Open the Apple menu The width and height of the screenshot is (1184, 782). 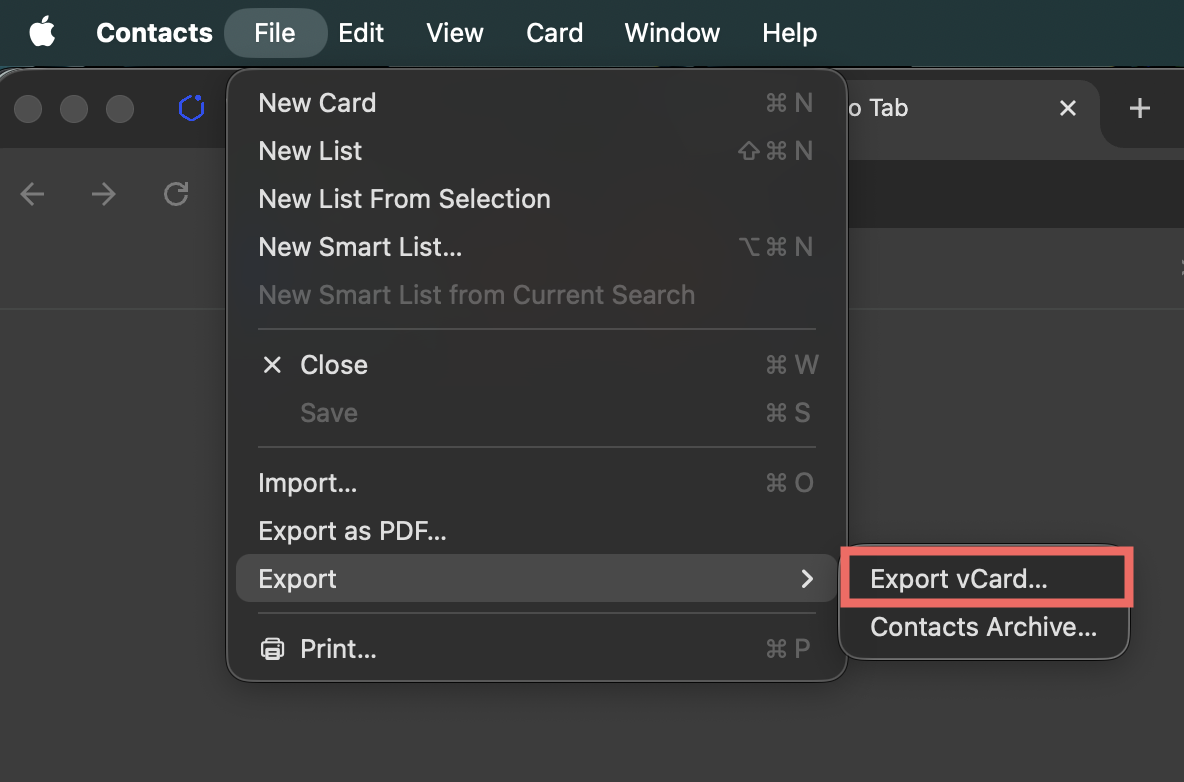pos(42,33)
